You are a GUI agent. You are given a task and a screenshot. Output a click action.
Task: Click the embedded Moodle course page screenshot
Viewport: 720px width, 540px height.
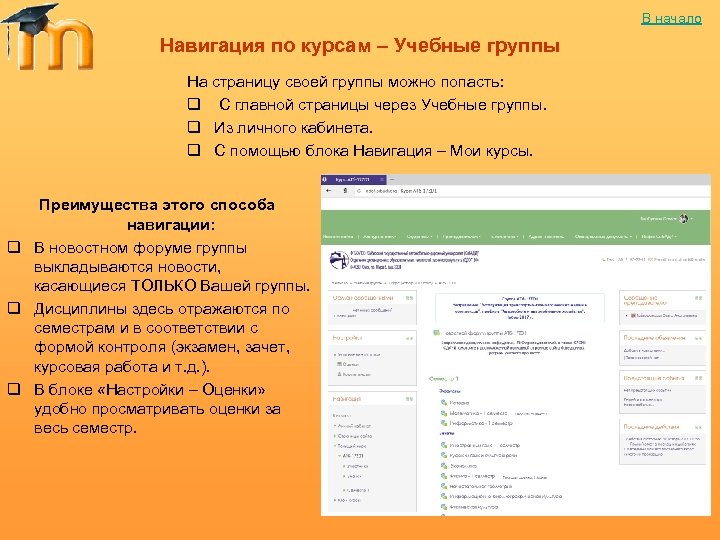coord(516,345)
